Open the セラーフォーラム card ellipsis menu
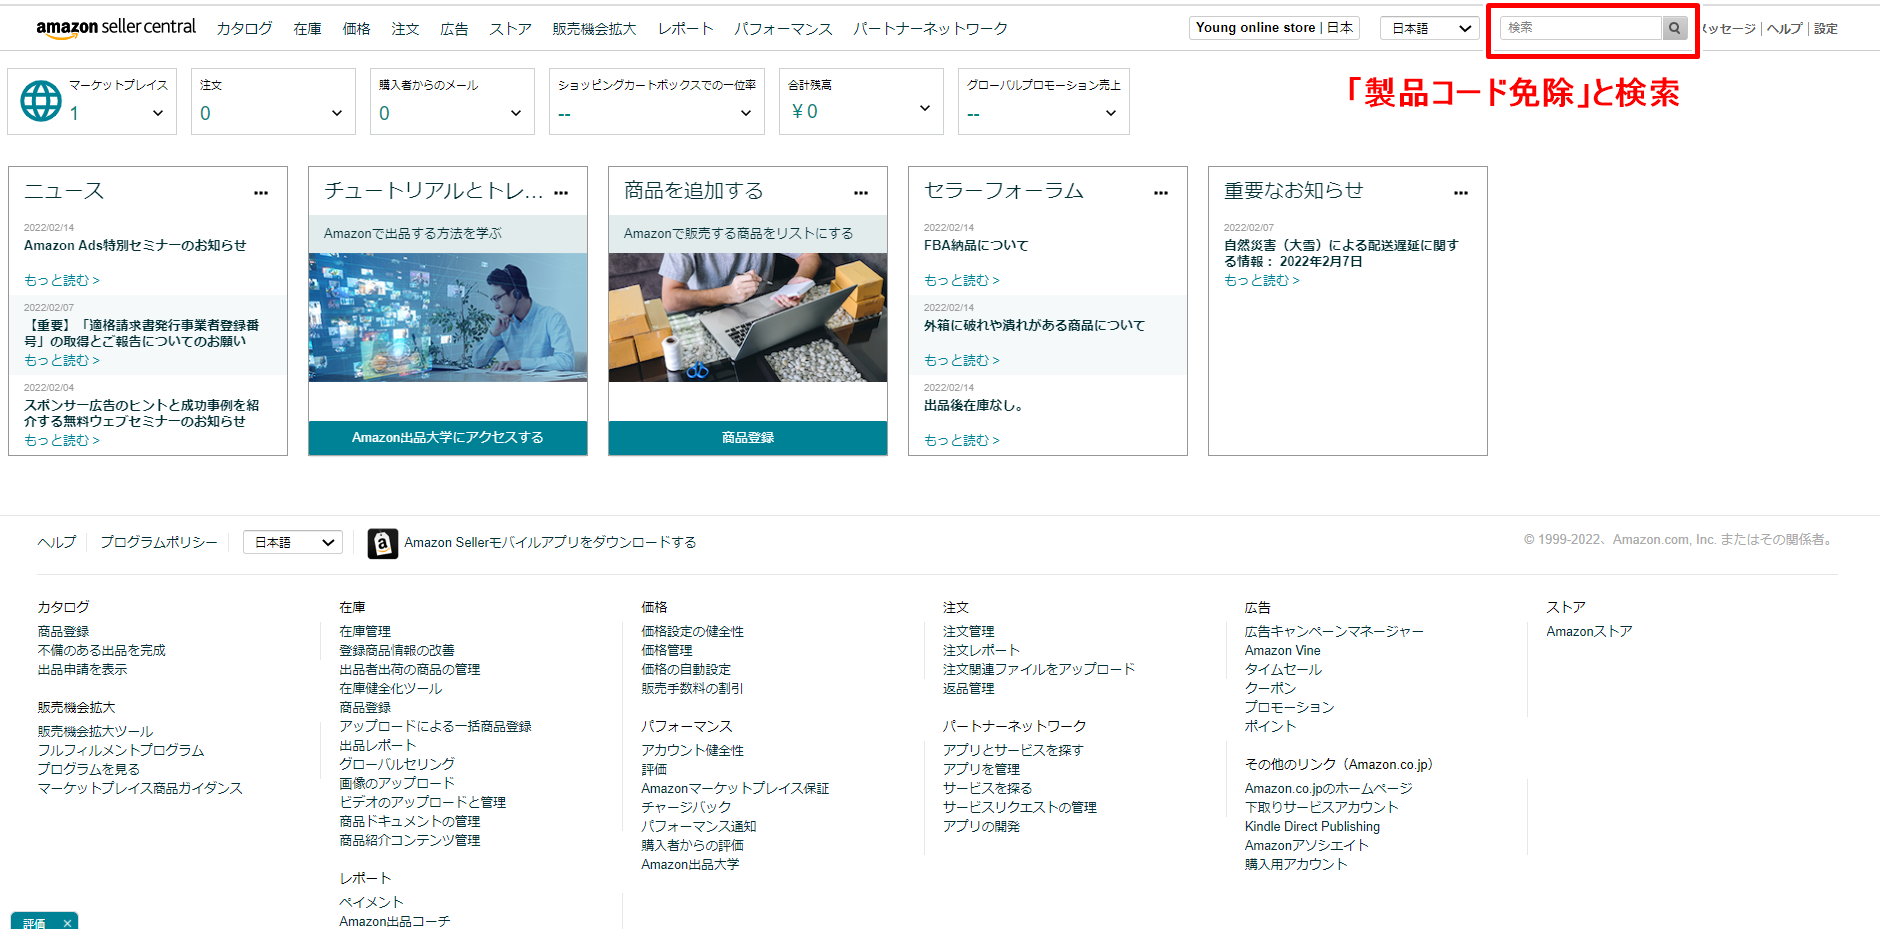The width and height of the screenshot is (1880, 929). [1161, 193]
